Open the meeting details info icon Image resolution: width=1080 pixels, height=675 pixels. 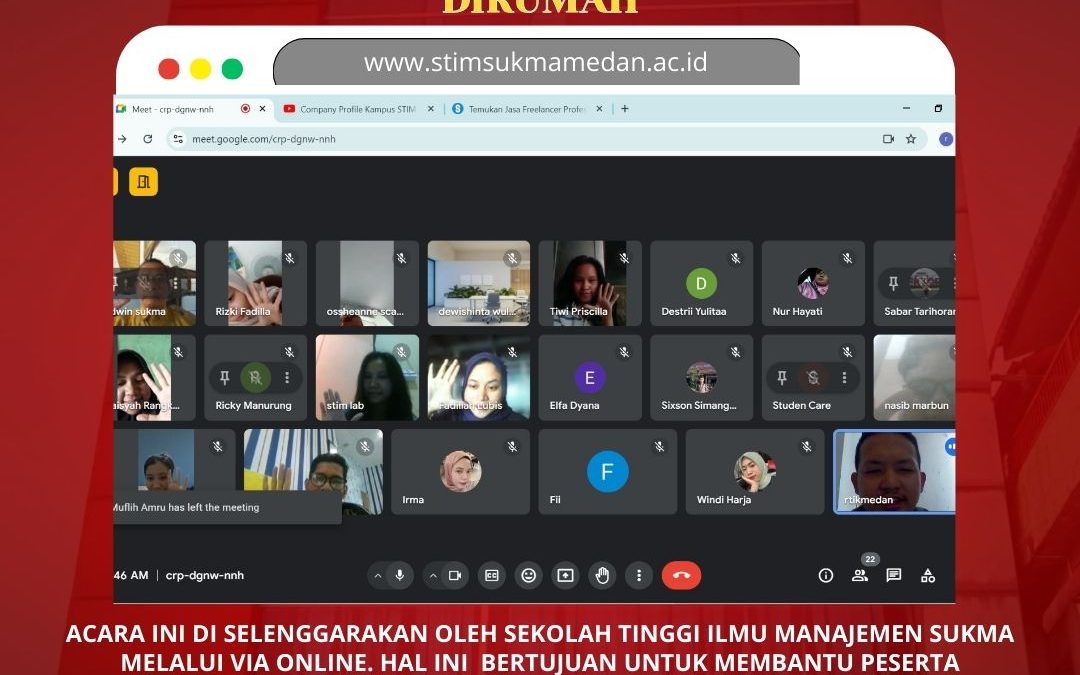(x=826, y=575)
